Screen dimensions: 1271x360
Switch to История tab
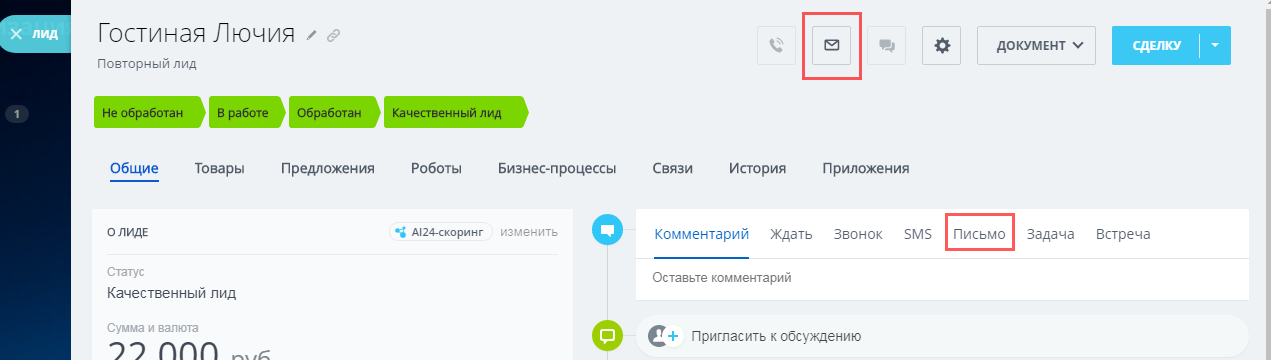click(x=757, y=168)
